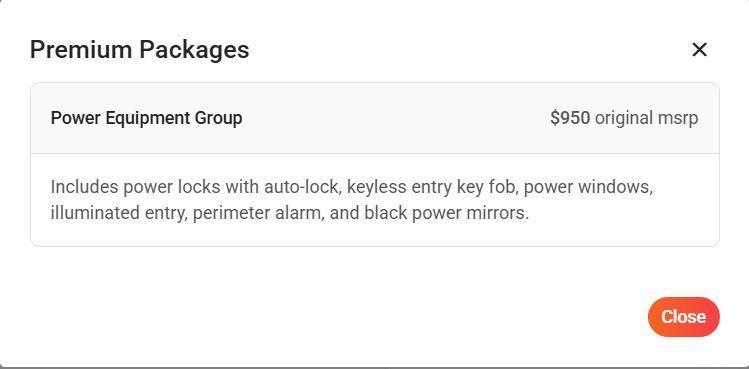Click the $950 price amount
The width and height of the screenshot is (749, 369).
570,118
